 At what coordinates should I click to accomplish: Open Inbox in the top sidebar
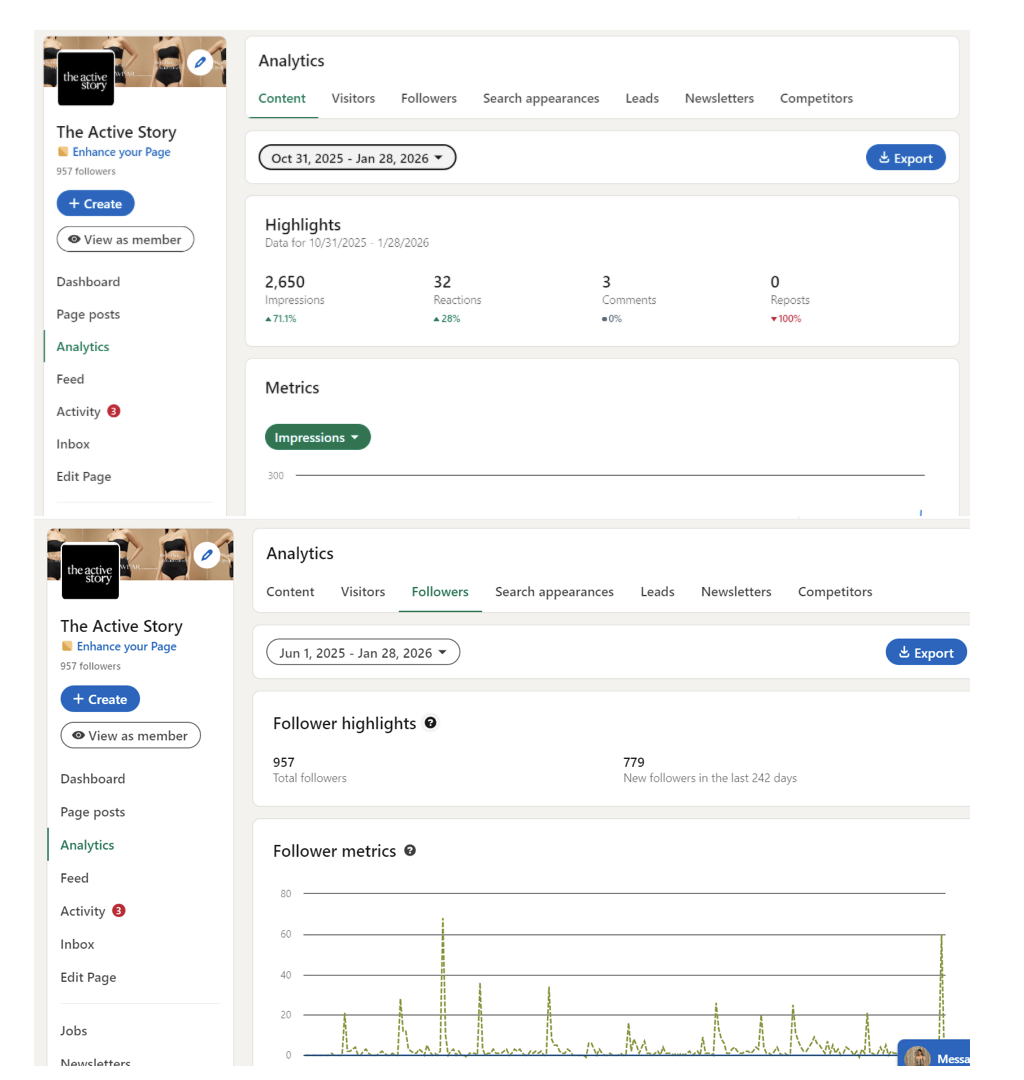point(73,444)
